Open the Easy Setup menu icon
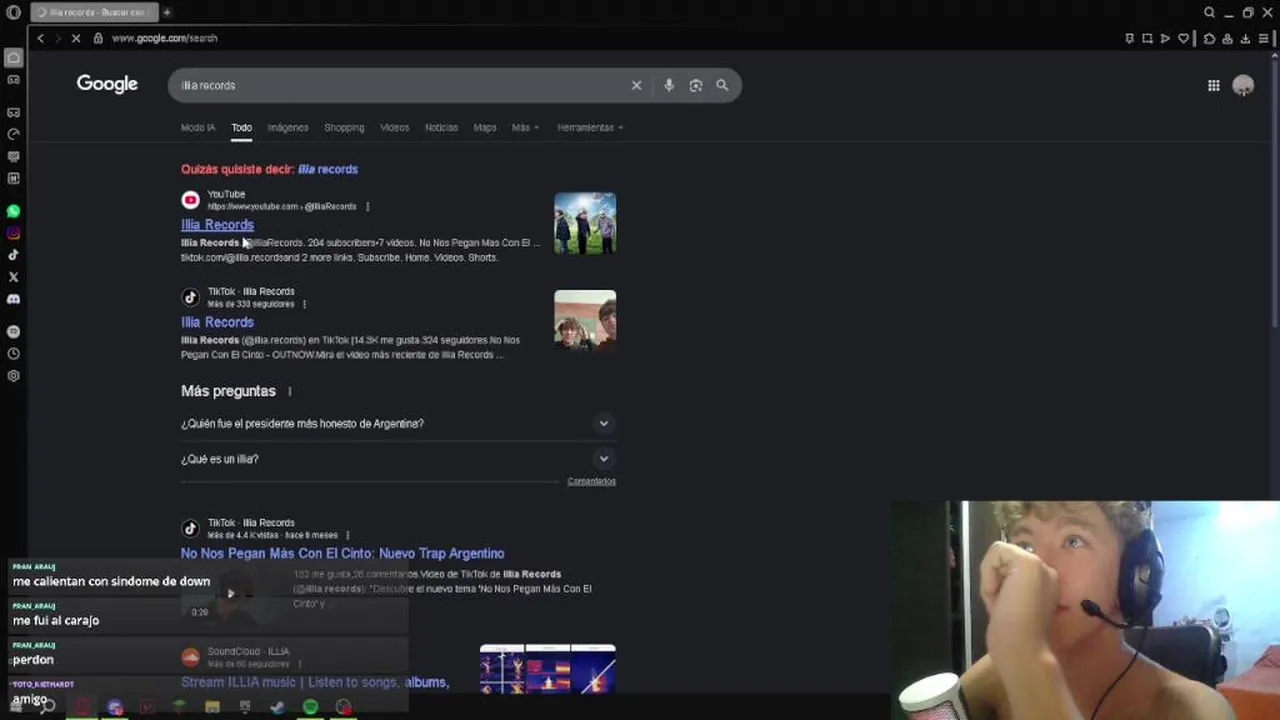 point(1264,38)
